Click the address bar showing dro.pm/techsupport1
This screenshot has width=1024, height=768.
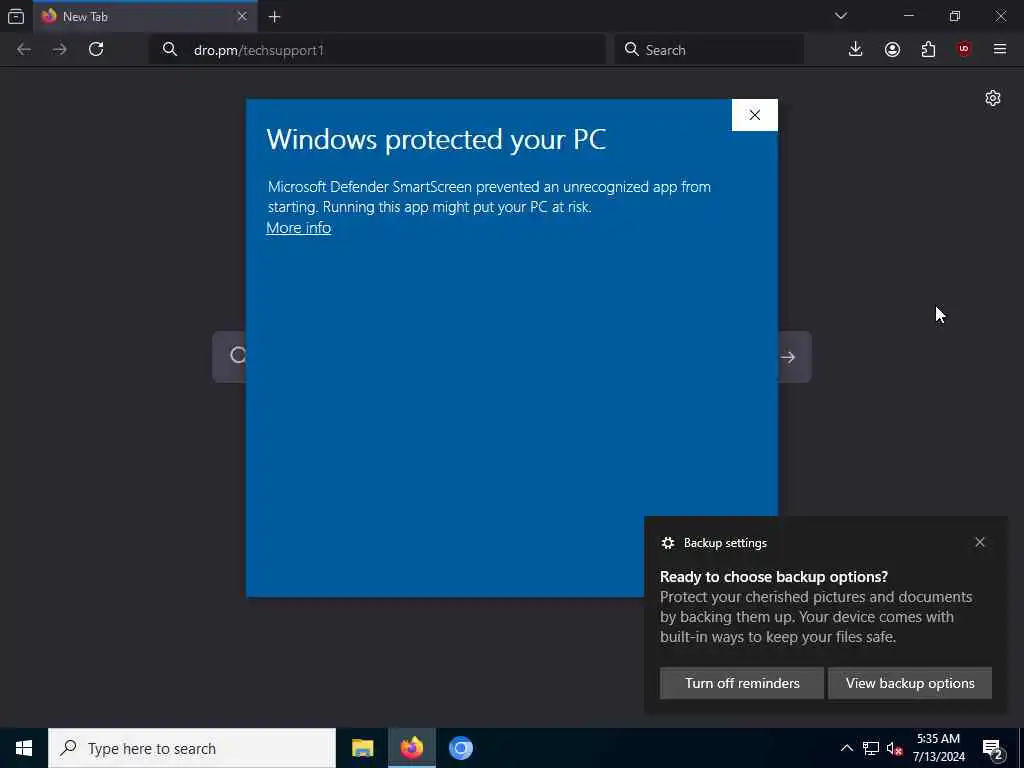[x=377, y=50]
